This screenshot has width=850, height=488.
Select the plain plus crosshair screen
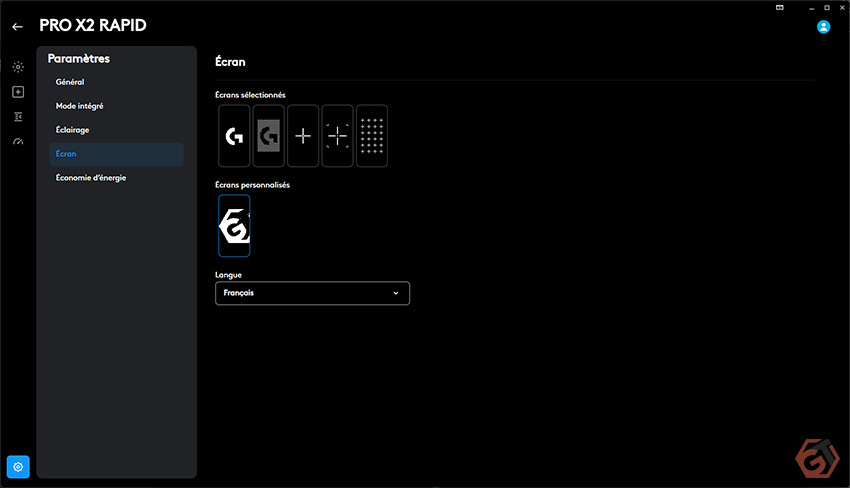tap(303, 136)
